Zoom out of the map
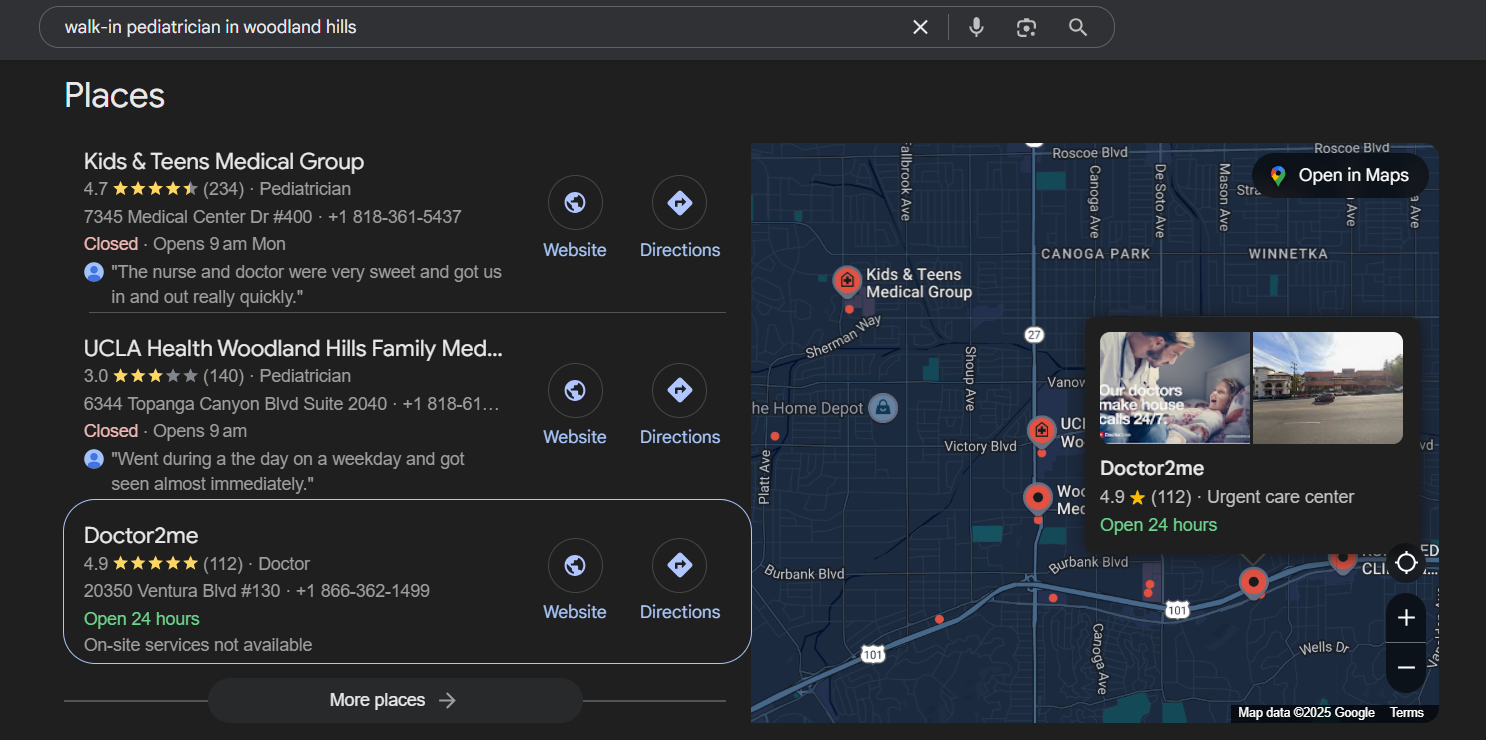The width and height of the screenshot is (1486, 740). coord(1406,668)
